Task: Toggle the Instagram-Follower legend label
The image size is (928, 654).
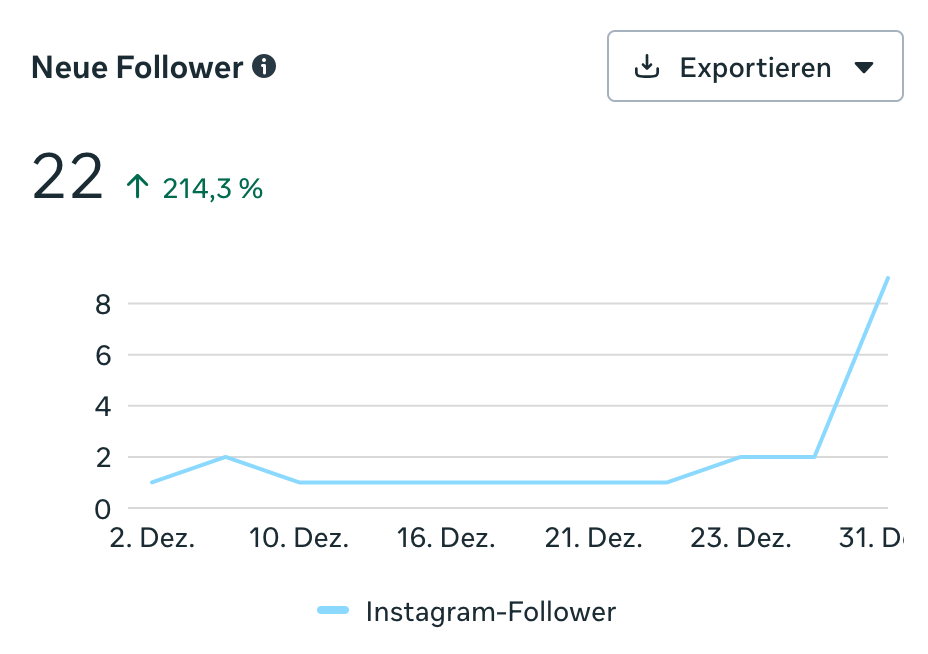Action: tap(491, 611)
